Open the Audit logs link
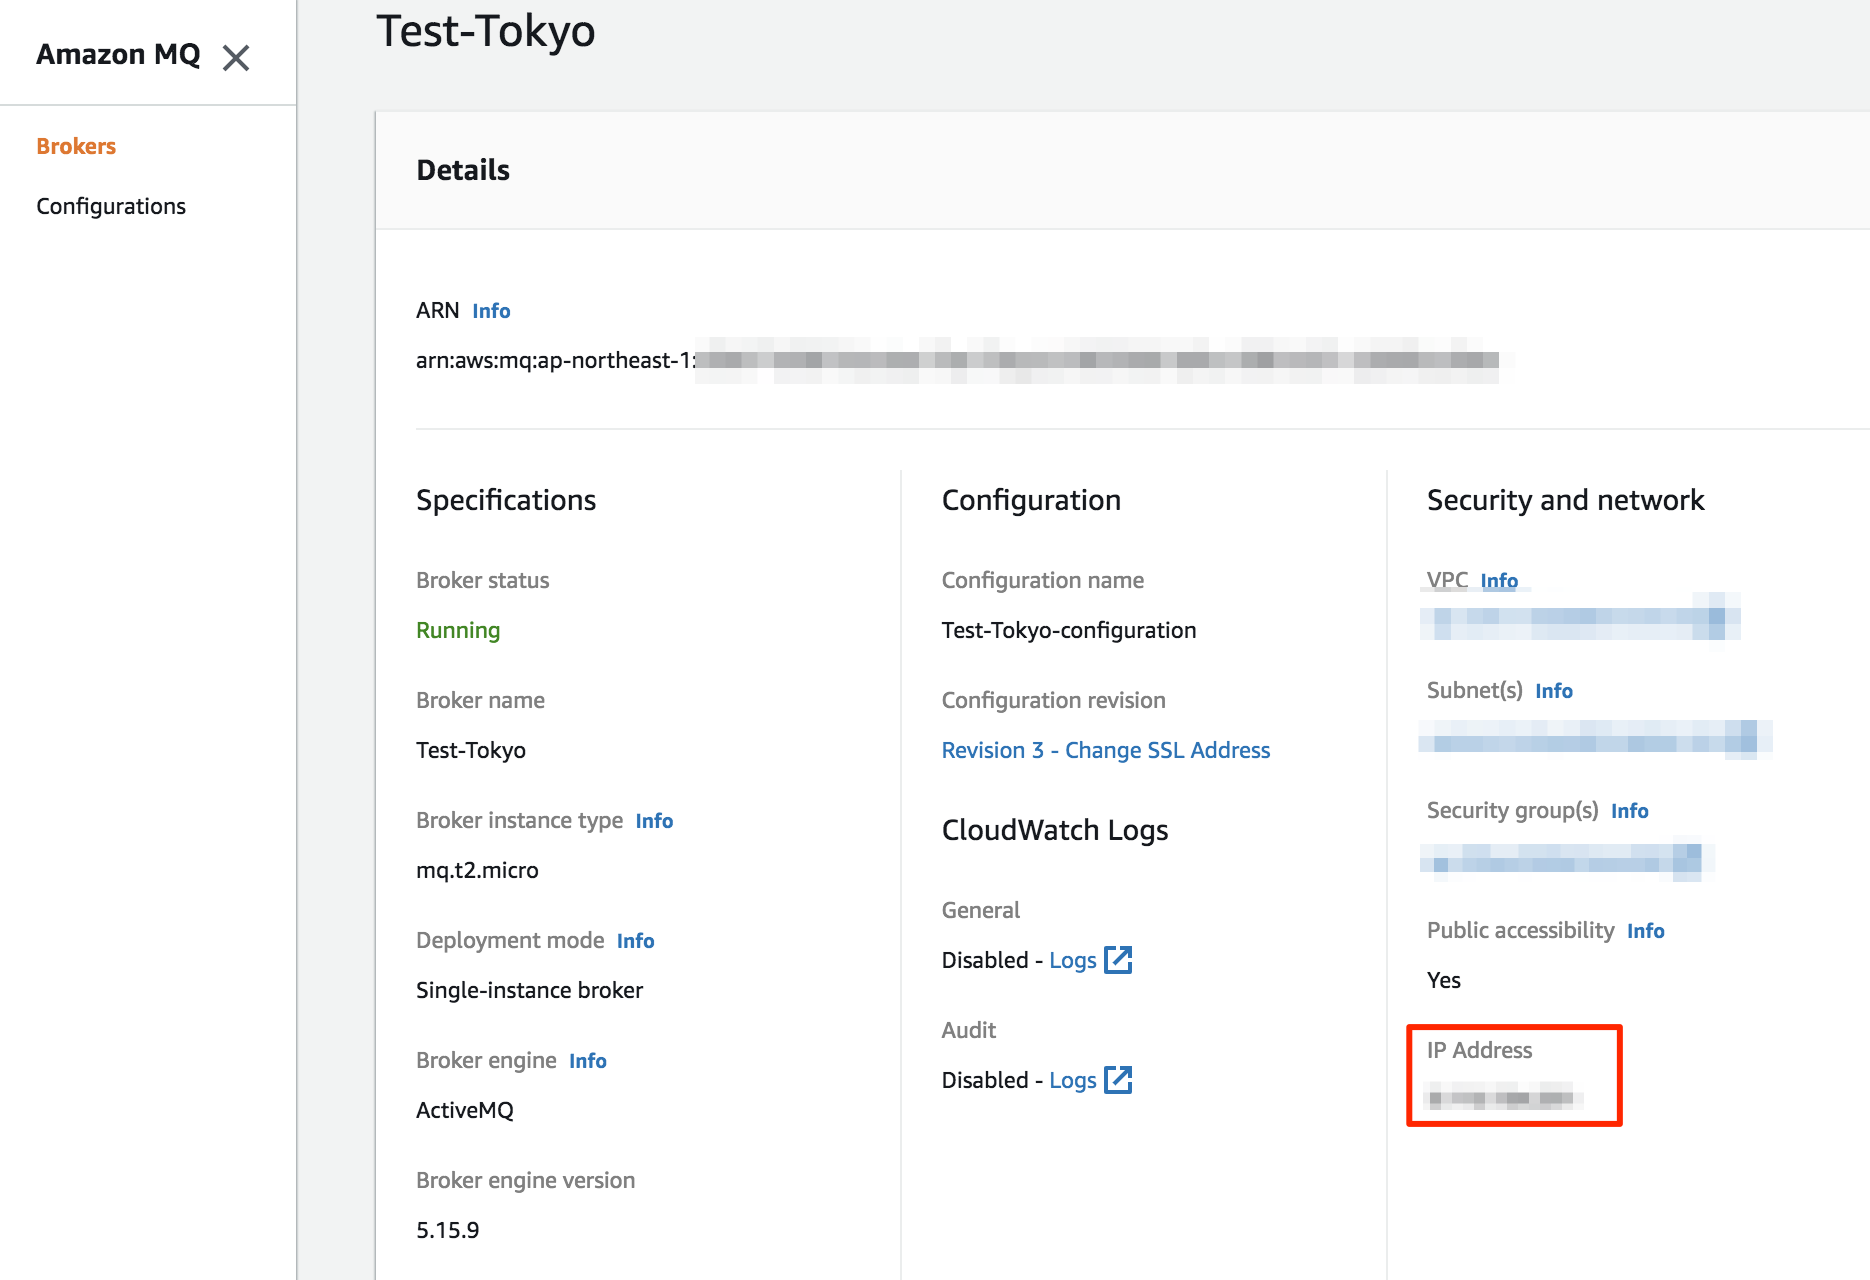Viewport: 1870px width, 1280px height. 1072,1080
